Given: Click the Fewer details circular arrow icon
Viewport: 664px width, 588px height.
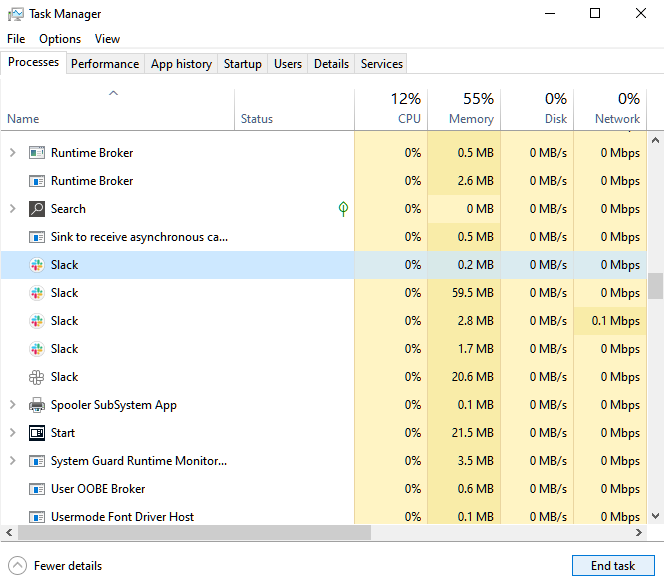Looking at the screenshot, I should pyautogui.click(x=17, y=566).
